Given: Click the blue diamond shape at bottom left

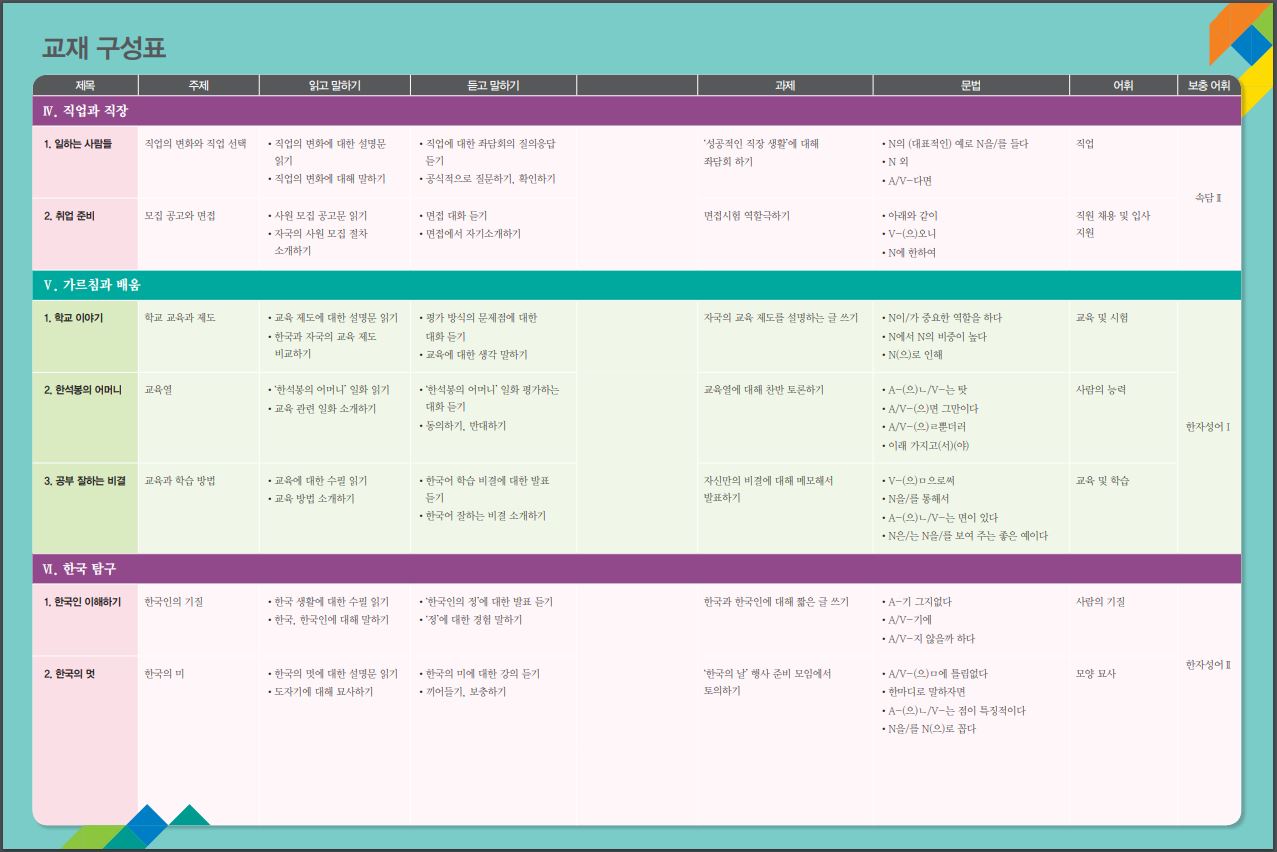Looking at the screenshot, I should (147, 821).
